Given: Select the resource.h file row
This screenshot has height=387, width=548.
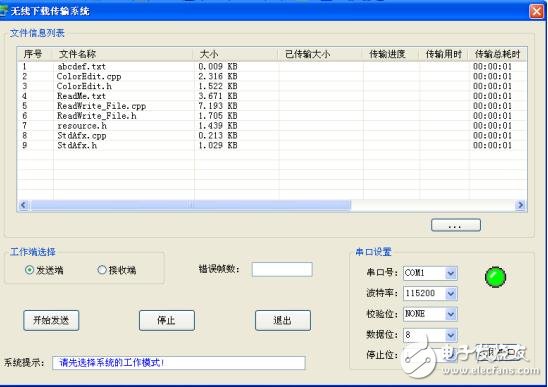Looking at the screenshot, I should pos(272,126).
